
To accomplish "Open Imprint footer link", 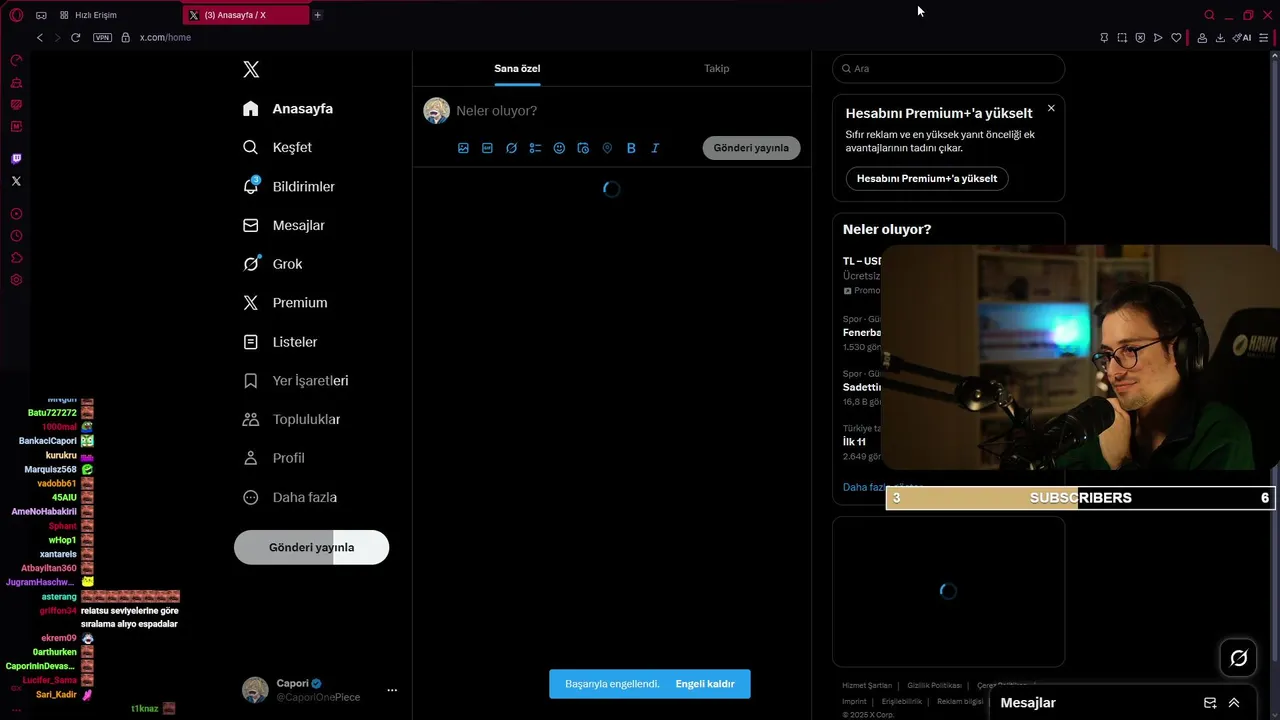I will click(854, 701).
